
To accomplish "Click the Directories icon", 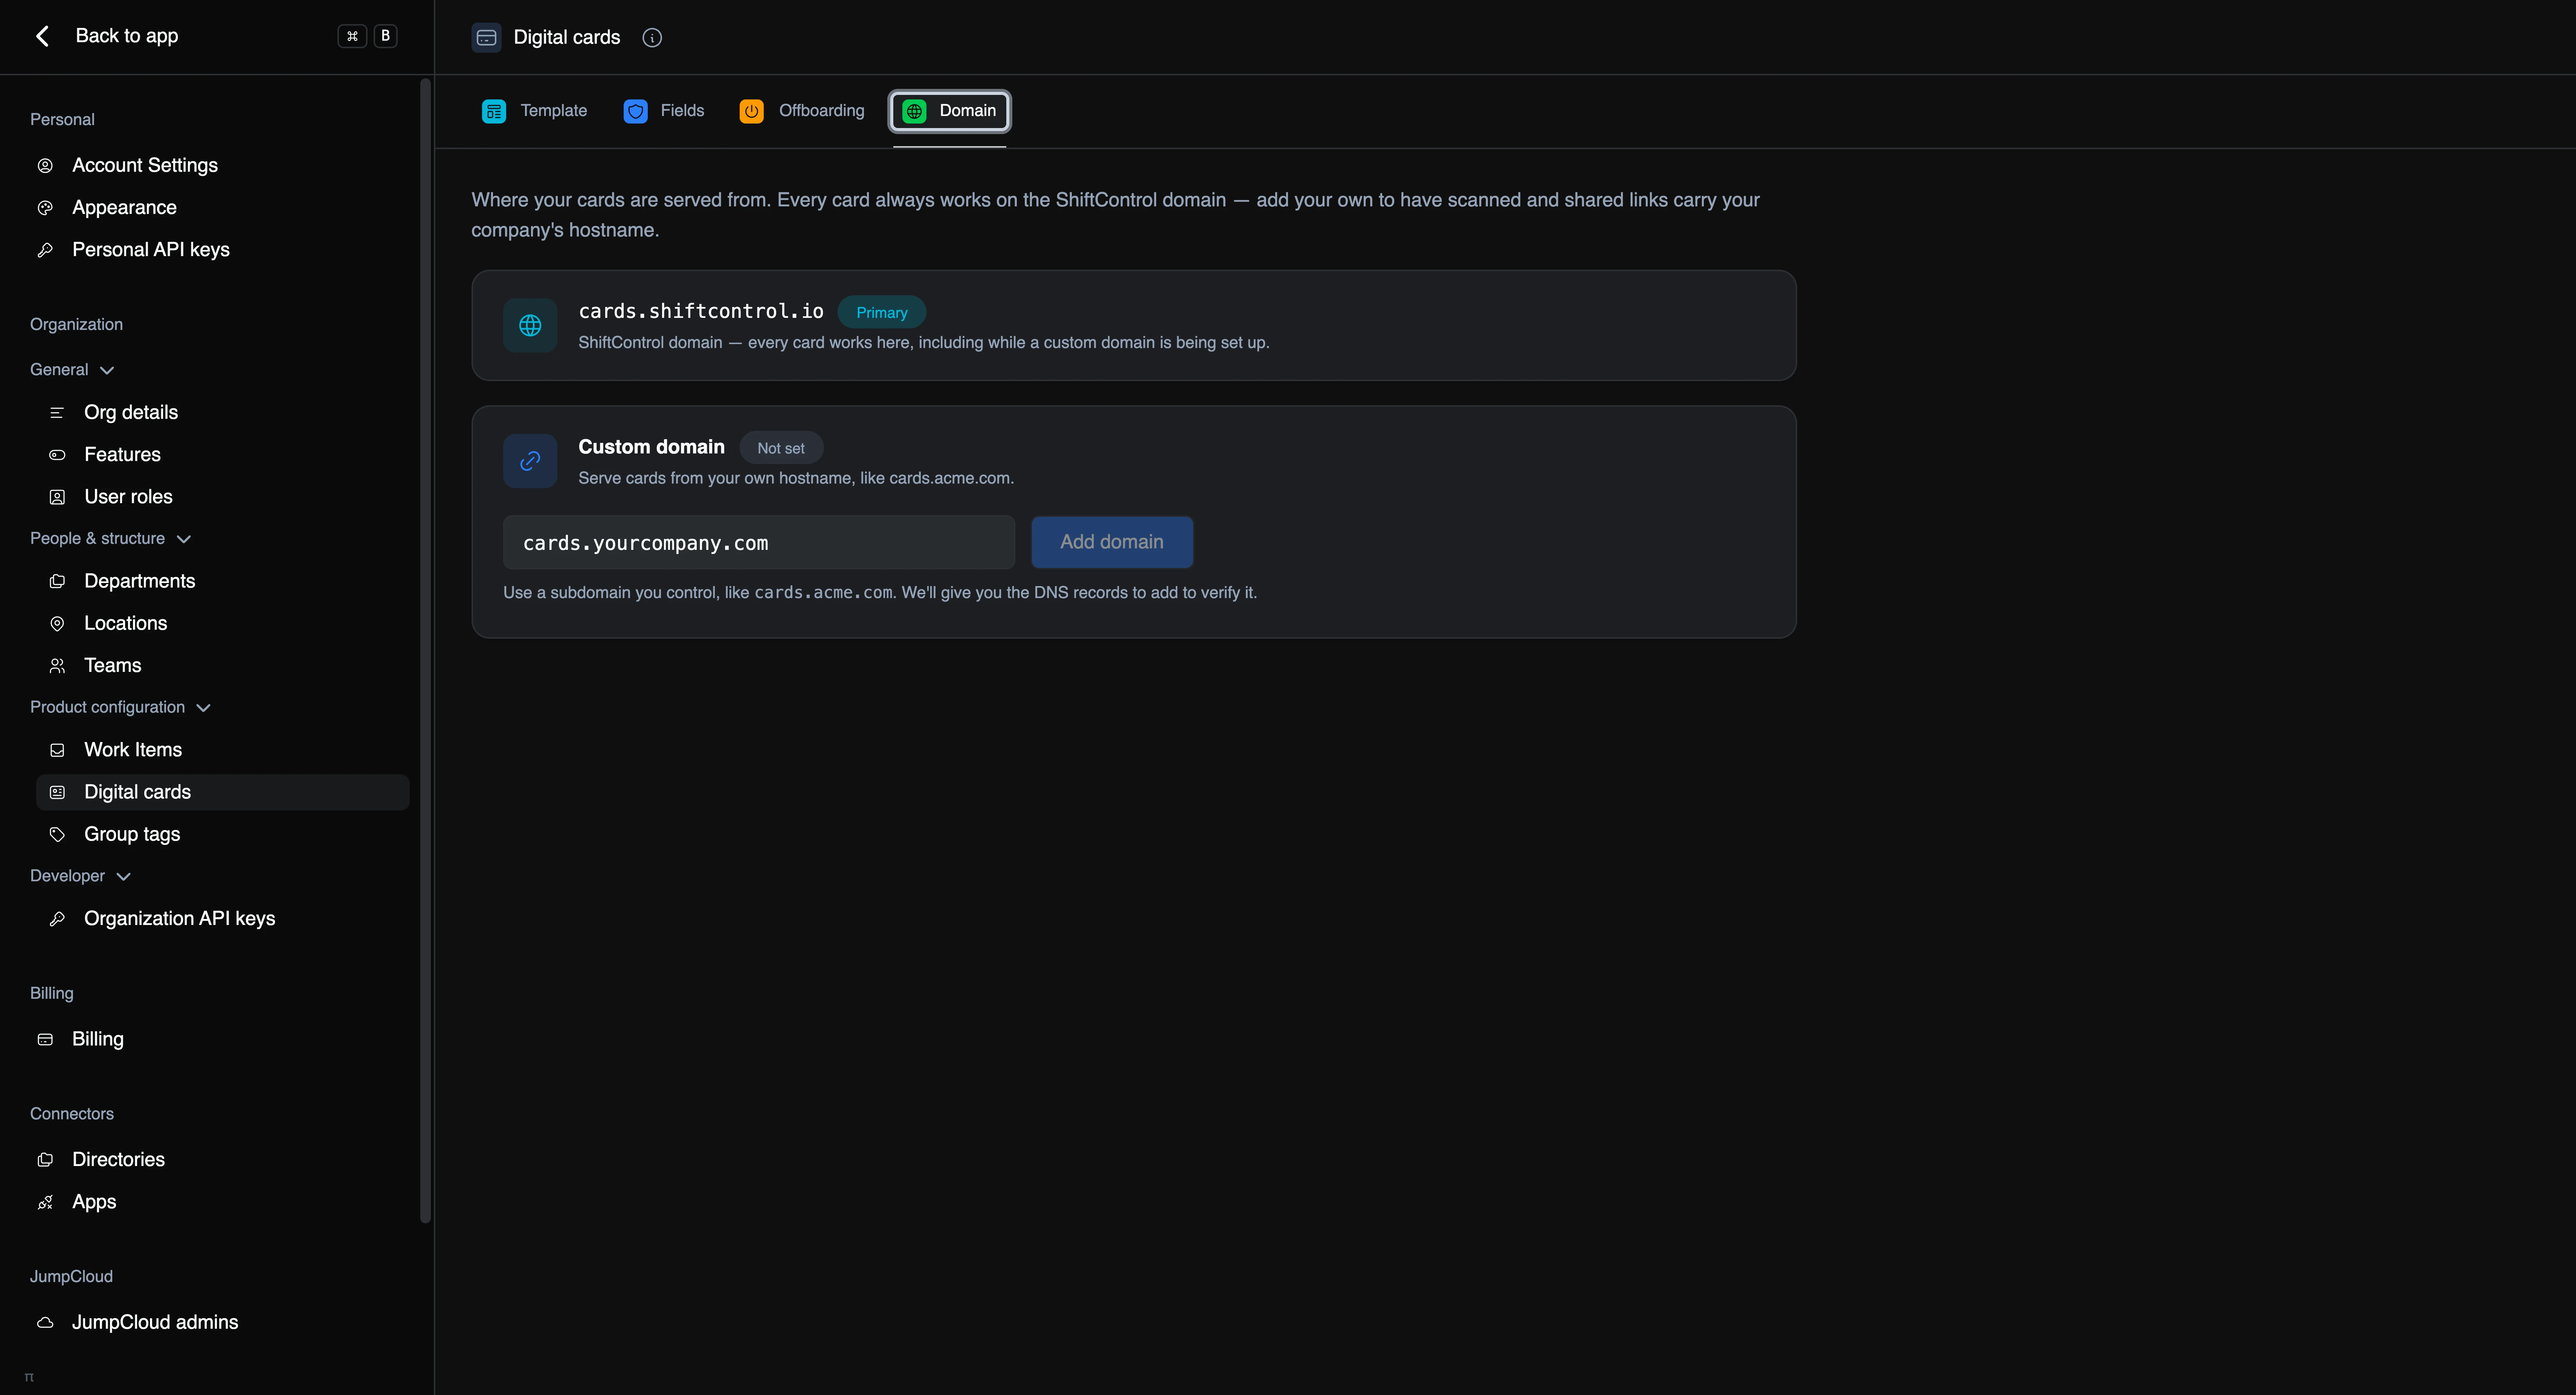I will point(45,1160).
